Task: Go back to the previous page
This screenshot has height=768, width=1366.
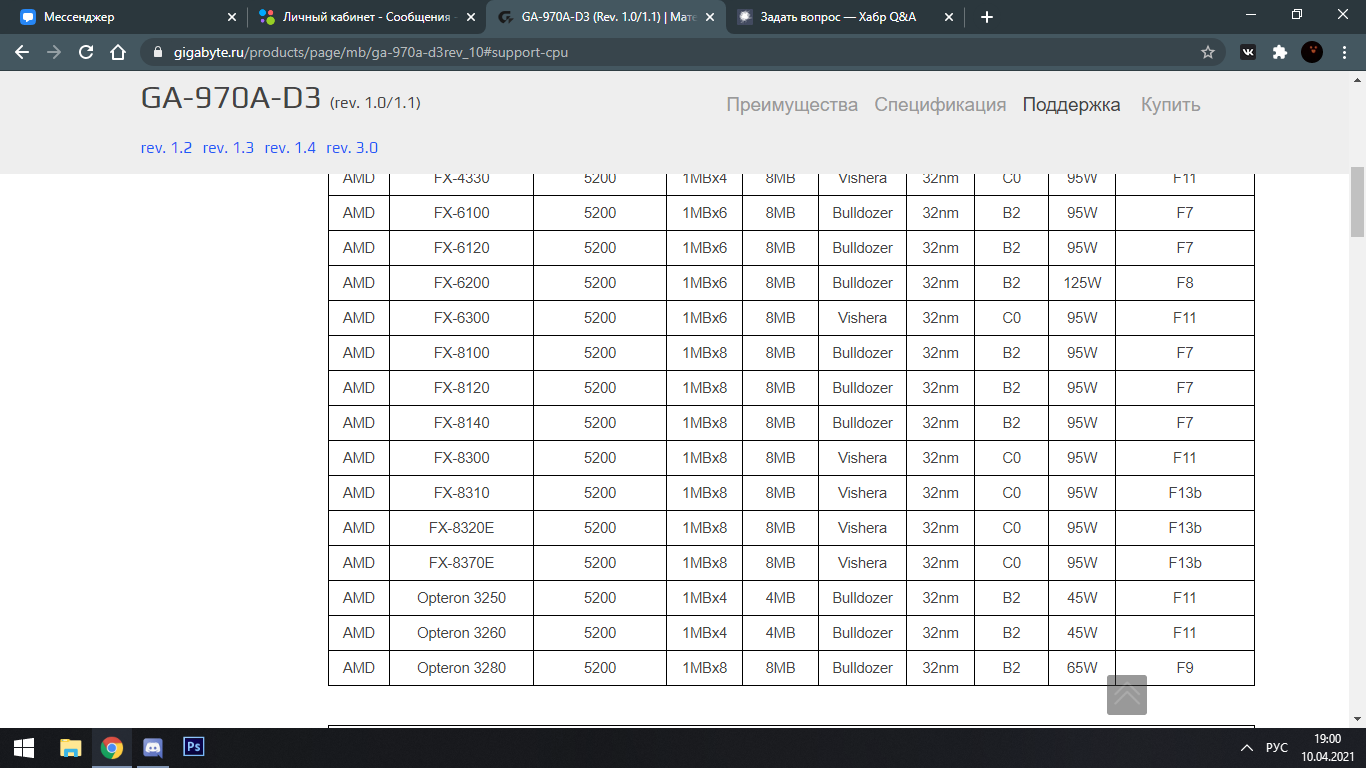Action: tap(22, 52)
